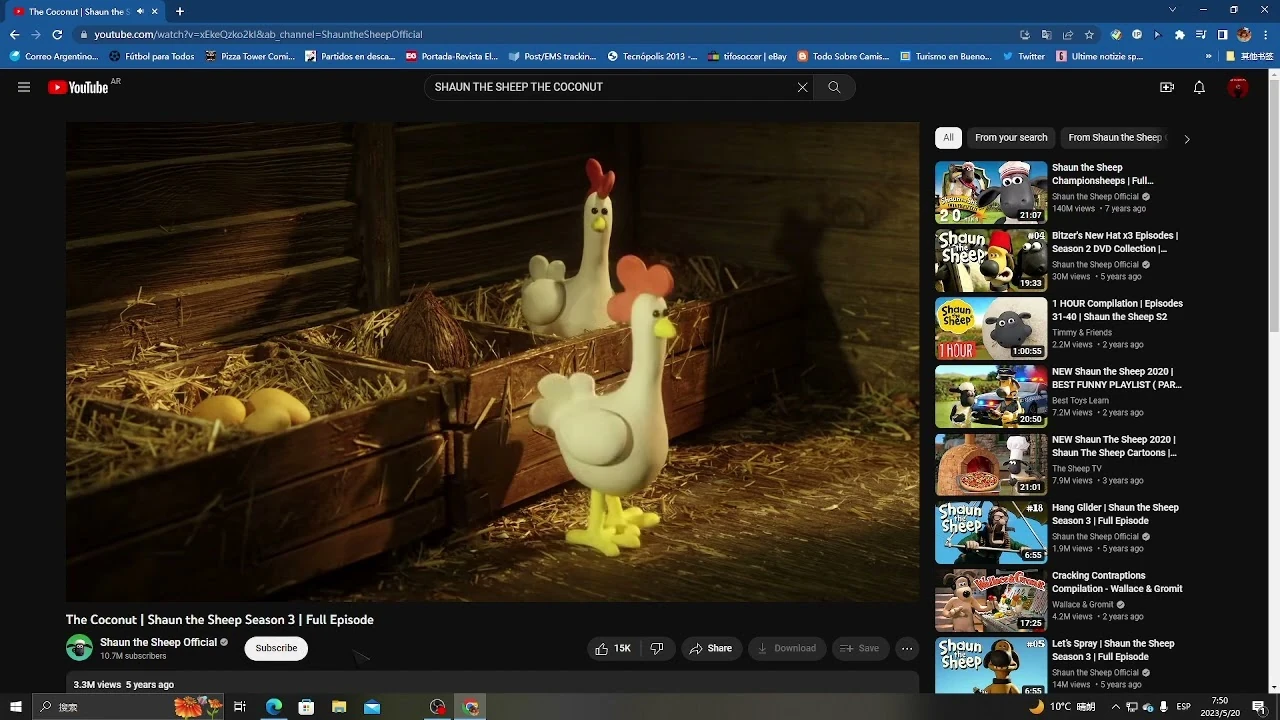Click the YouTube logo home icon
This screenshot has width=1280, height=720.
pos(78,88)
